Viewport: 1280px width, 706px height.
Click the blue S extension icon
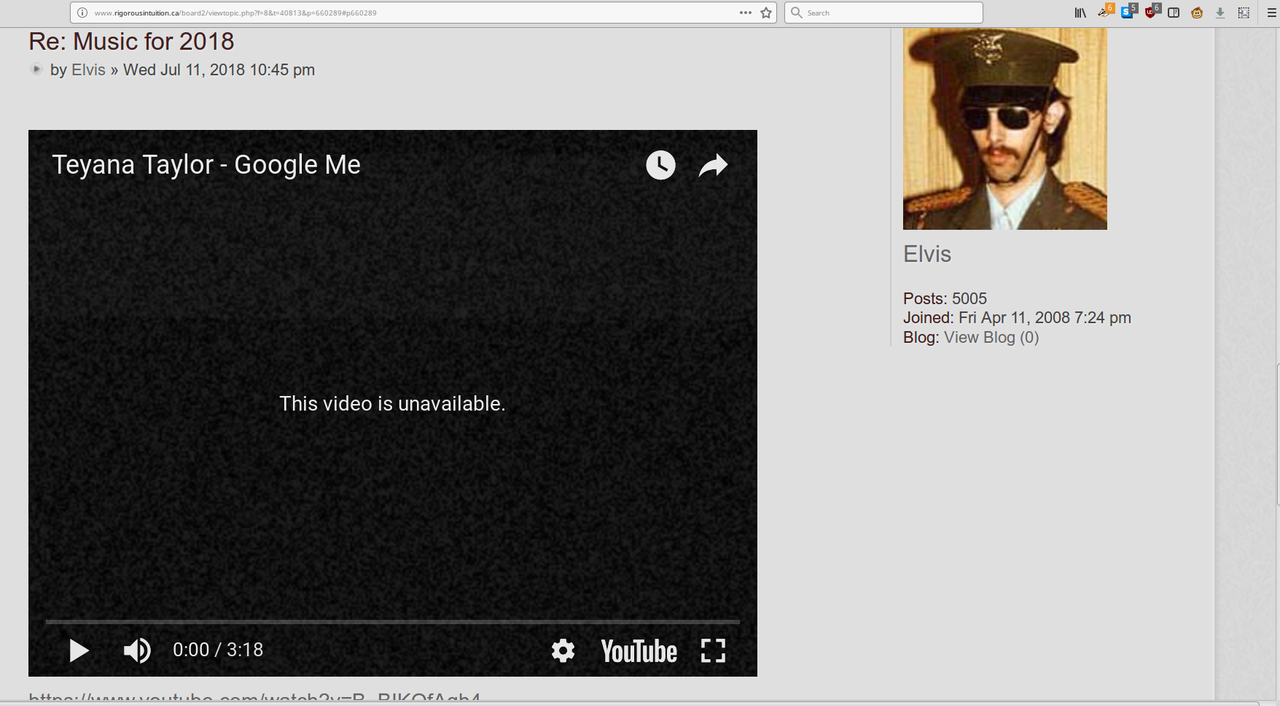(1129, 12)
